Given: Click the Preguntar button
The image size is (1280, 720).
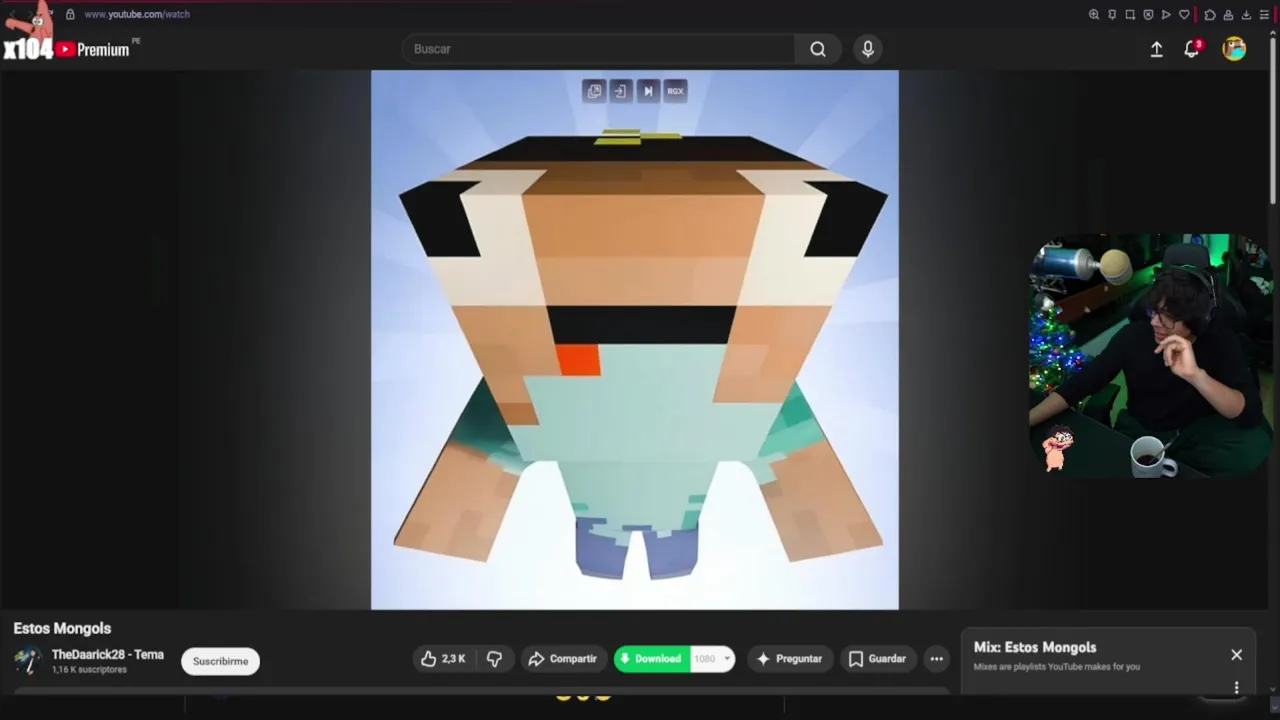Looking at the screenshot, I should [790, 659].
